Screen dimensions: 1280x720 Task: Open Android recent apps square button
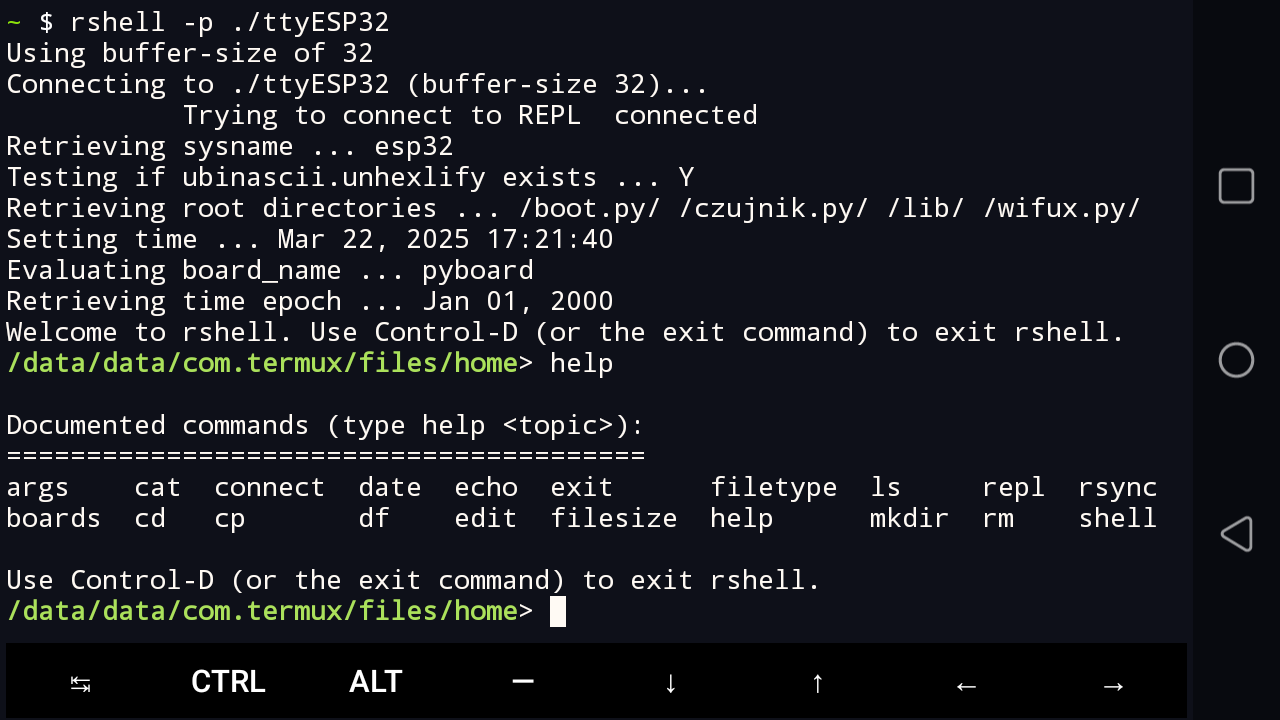1236,187
